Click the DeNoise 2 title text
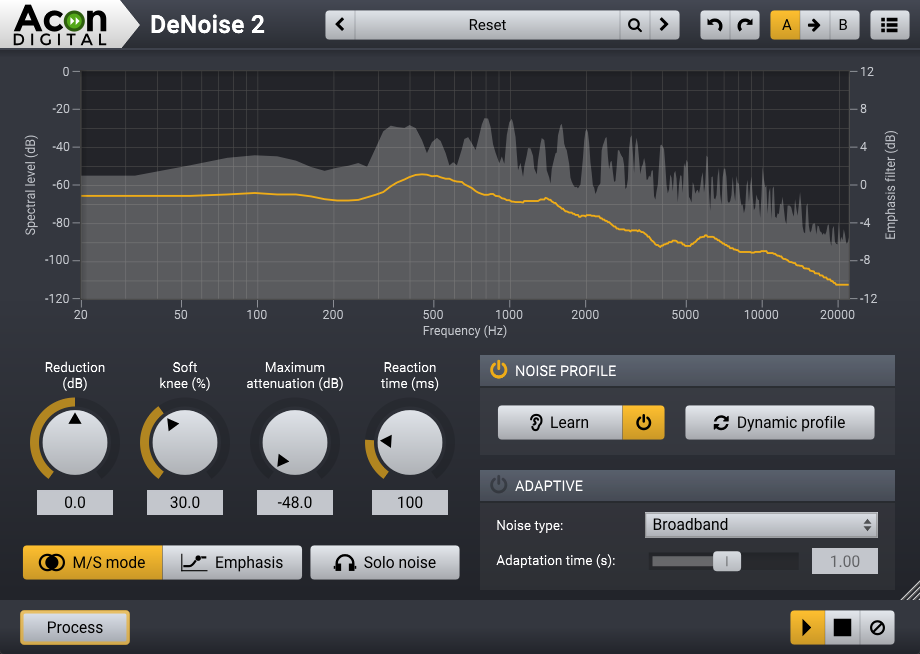Screen dimensions: 920x654 pyautogui.click(x=207, y=25)
